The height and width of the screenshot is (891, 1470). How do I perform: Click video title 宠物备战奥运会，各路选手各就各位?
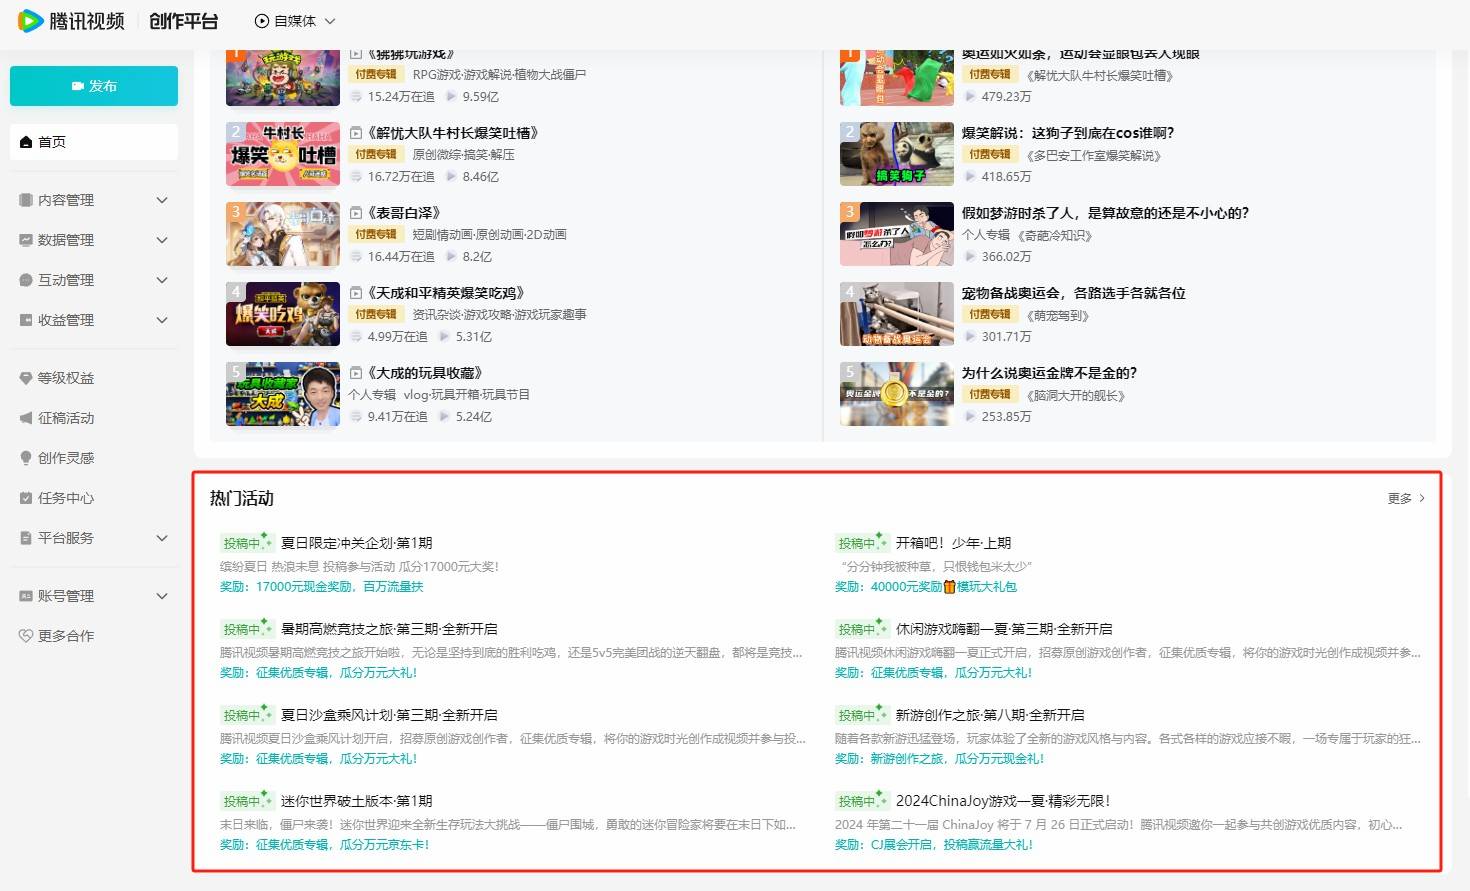point(1074,293)
